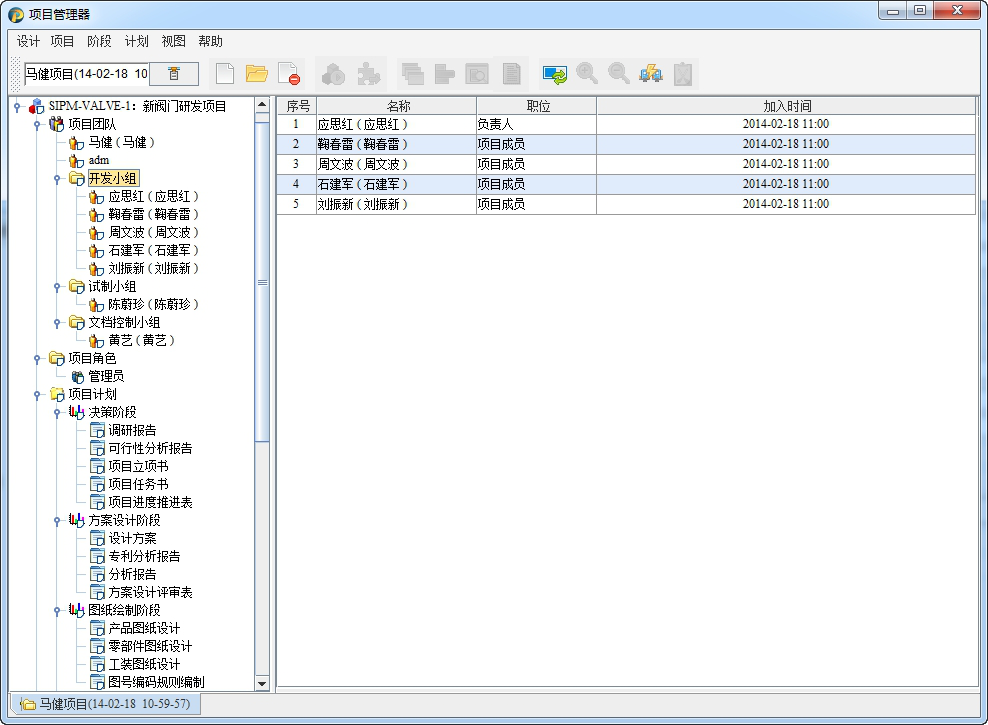Open the 项目 menu
This screenshot has height=725, width=988.
pos(62,42)
